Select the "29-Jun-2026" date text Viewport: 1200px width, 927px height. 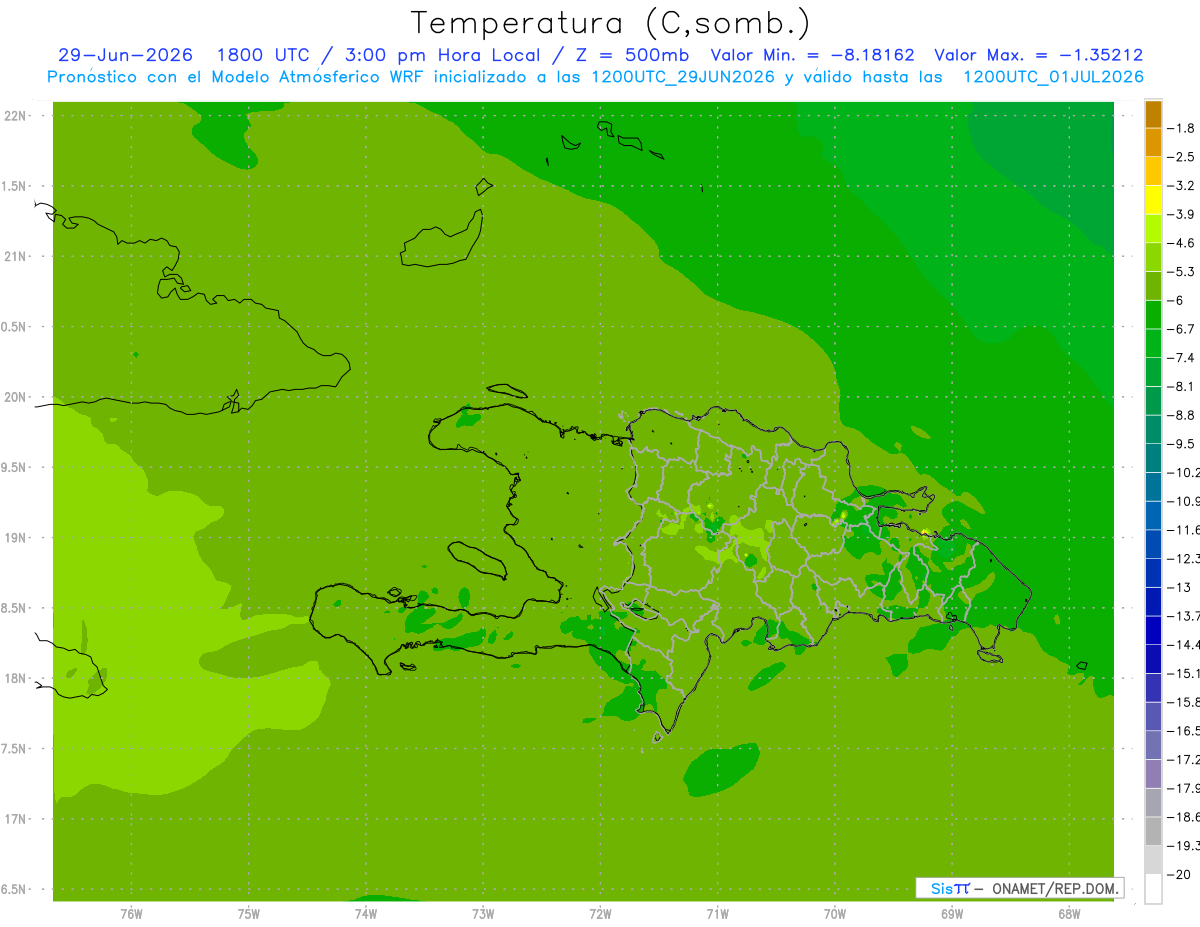pyautogui.click(x=125, y=55)
